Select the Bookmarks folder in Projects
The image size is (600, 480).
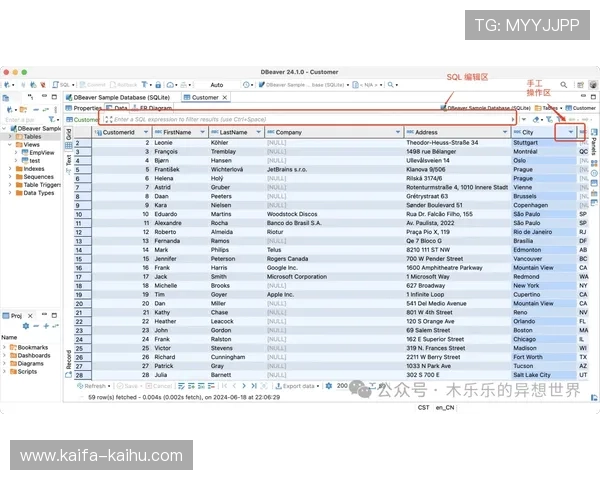pyautogui.click(x=32, y=347)
